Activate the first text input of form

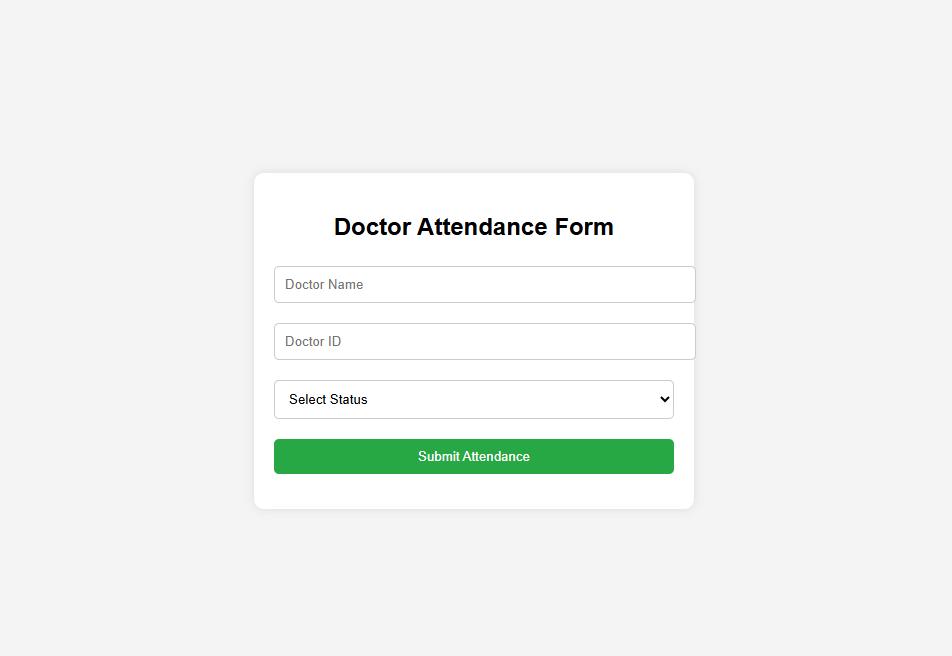484,284
